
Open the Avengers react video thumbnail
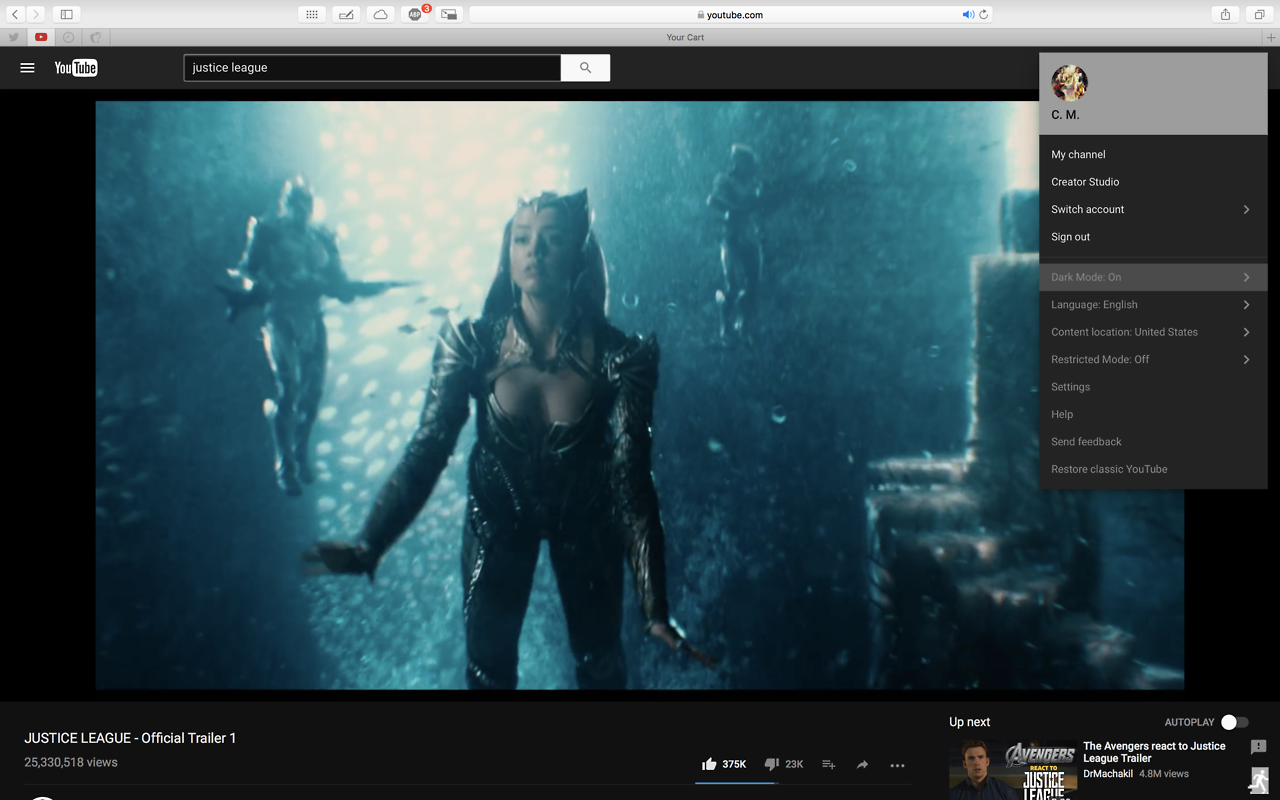pos(1013,769)
